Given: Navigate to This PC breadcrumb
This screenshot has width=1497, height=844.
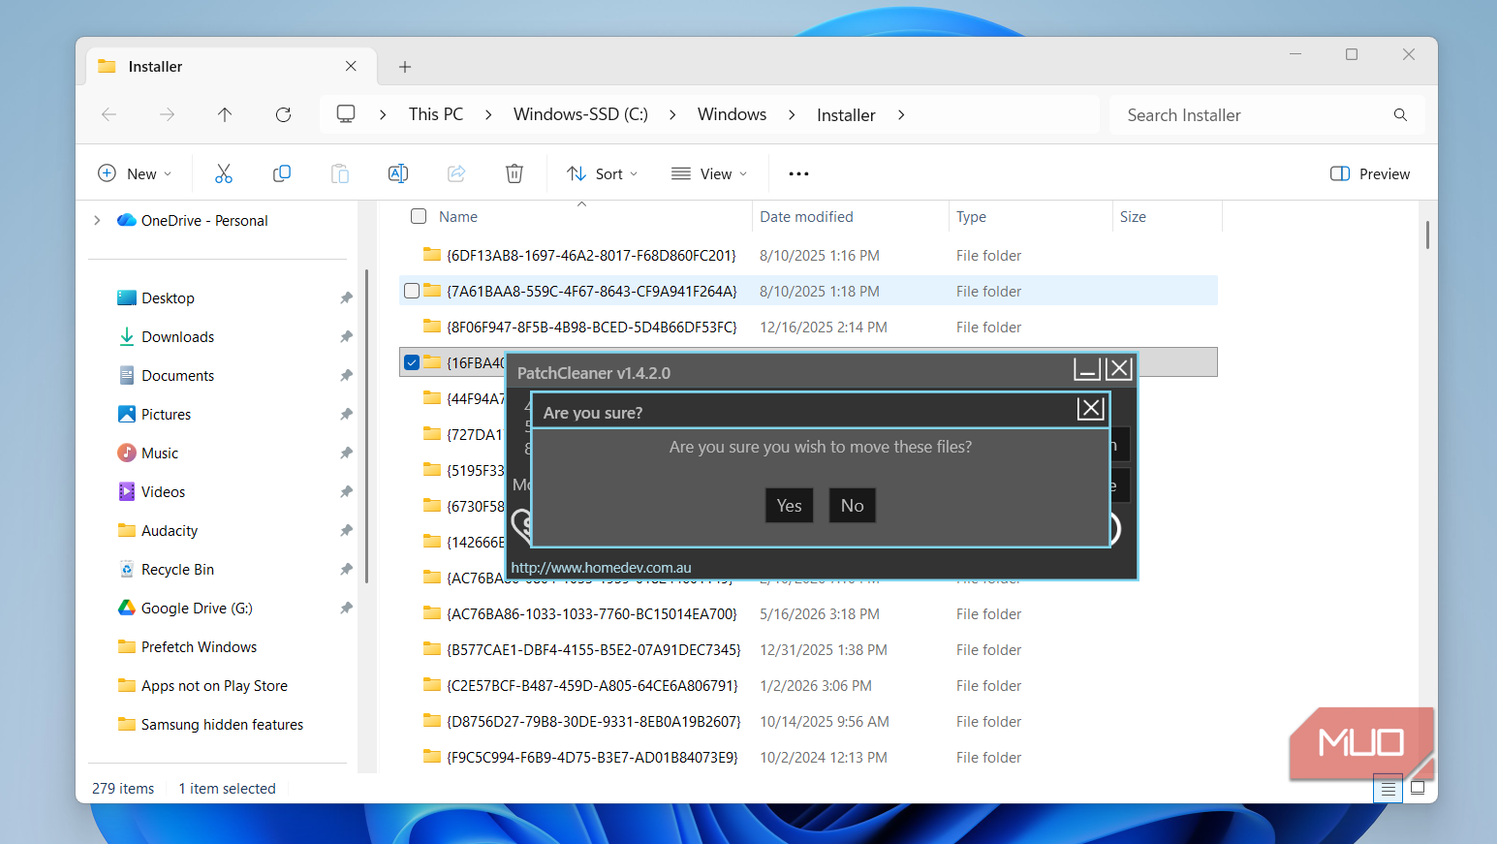Looking at the screenshot, I should pyautogui.click(x=436, y=115).
